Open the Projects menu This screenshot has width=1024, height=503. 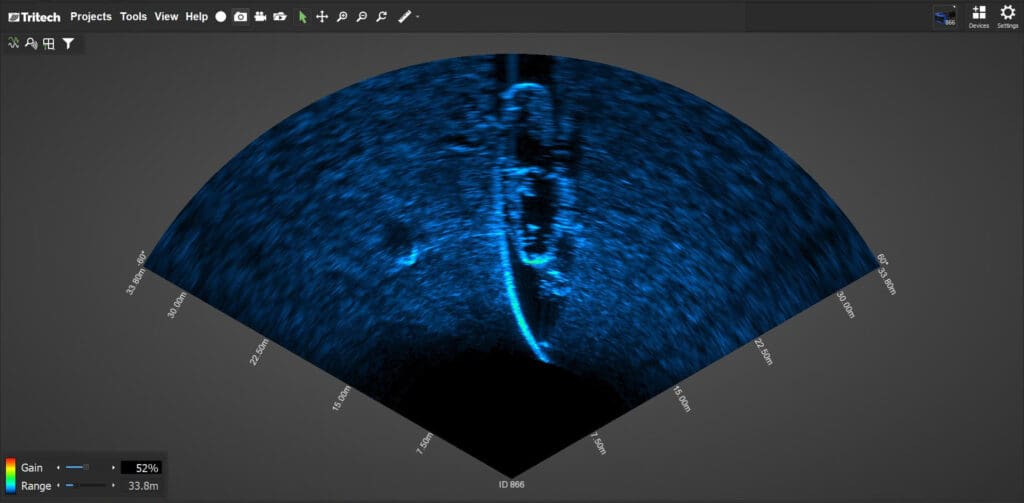coord(91,17)
